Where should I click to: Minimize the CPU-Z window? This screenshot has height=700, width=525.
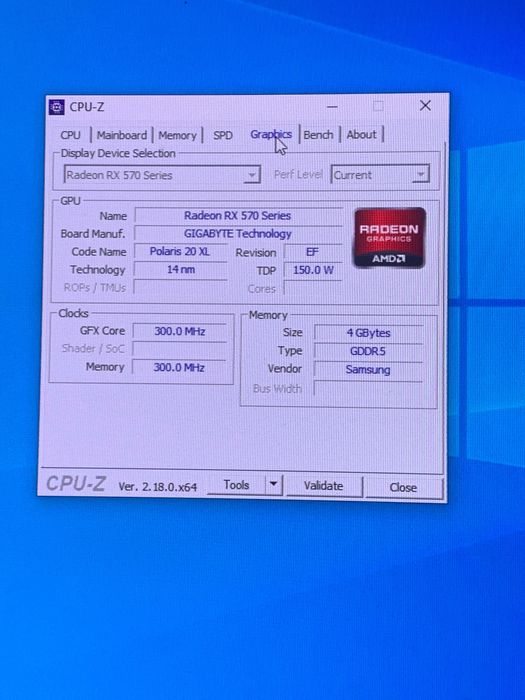332,107
